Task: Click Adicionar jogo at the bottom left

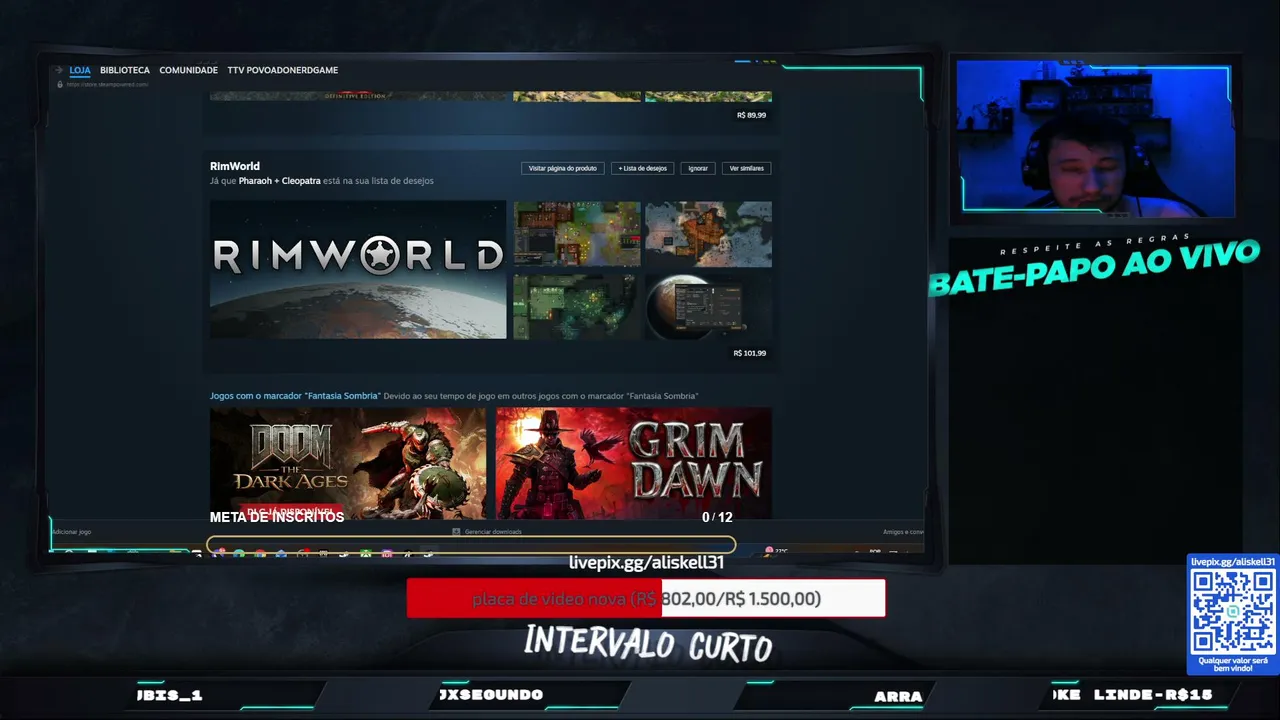Action: pos(71,532)
